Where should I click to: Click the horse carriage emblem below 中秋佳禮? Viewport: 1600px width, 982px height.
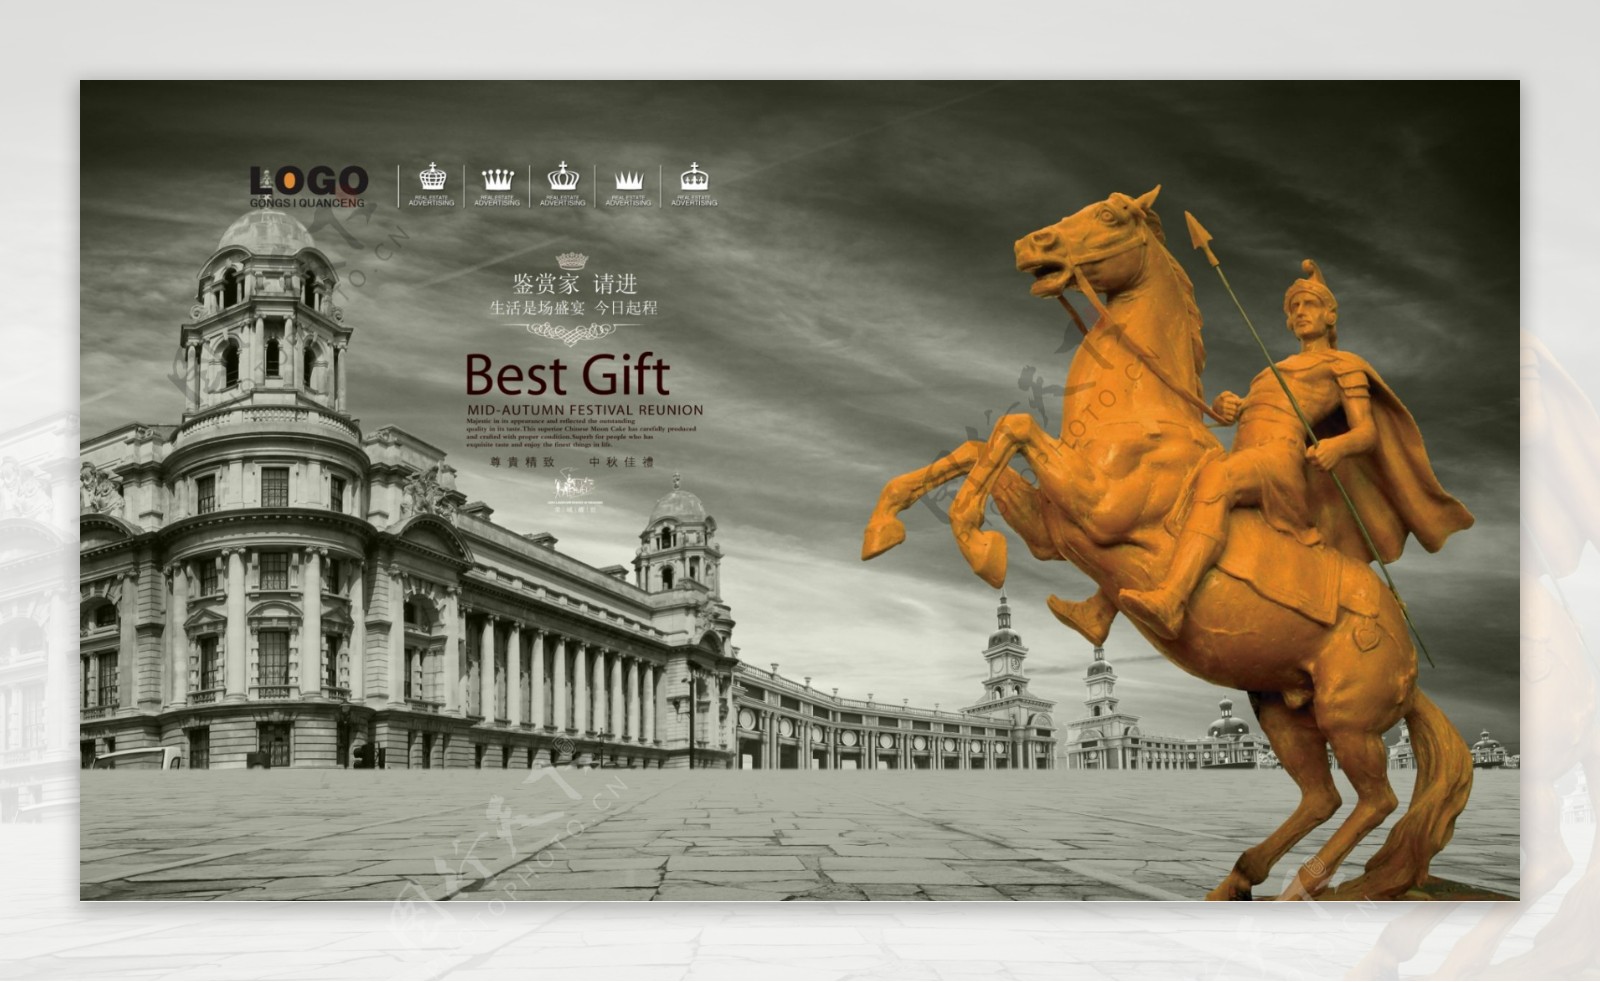coord(574,490)
